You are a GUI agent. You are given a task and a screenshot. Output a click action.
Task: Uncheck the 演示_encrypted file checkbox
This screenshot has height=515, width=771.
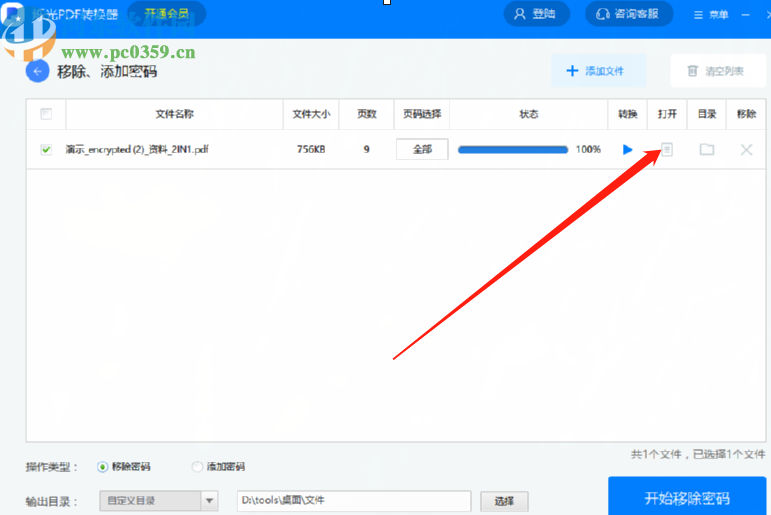point(46,149)
